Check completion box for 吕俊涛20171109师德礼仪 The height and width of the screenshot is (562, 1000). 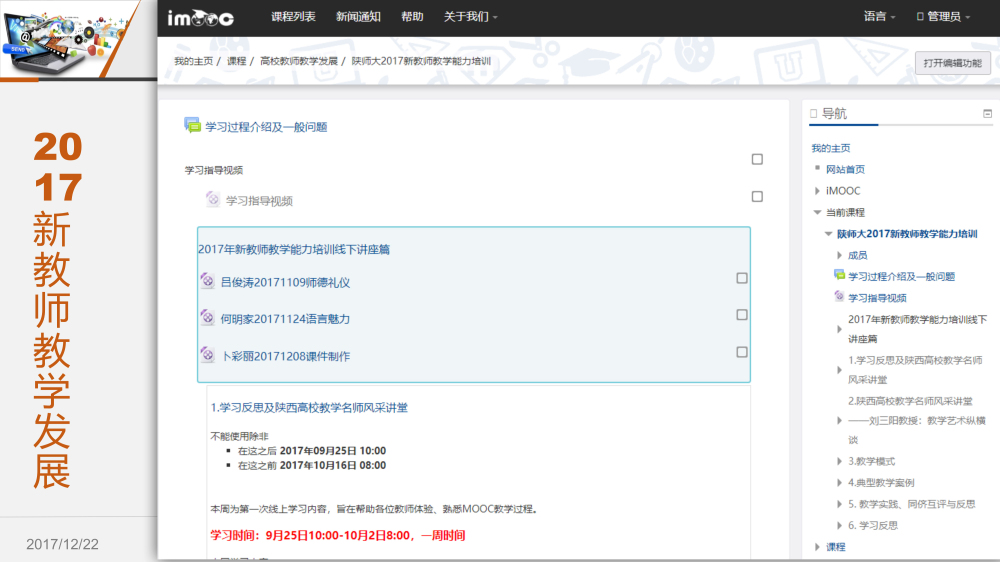742,278
